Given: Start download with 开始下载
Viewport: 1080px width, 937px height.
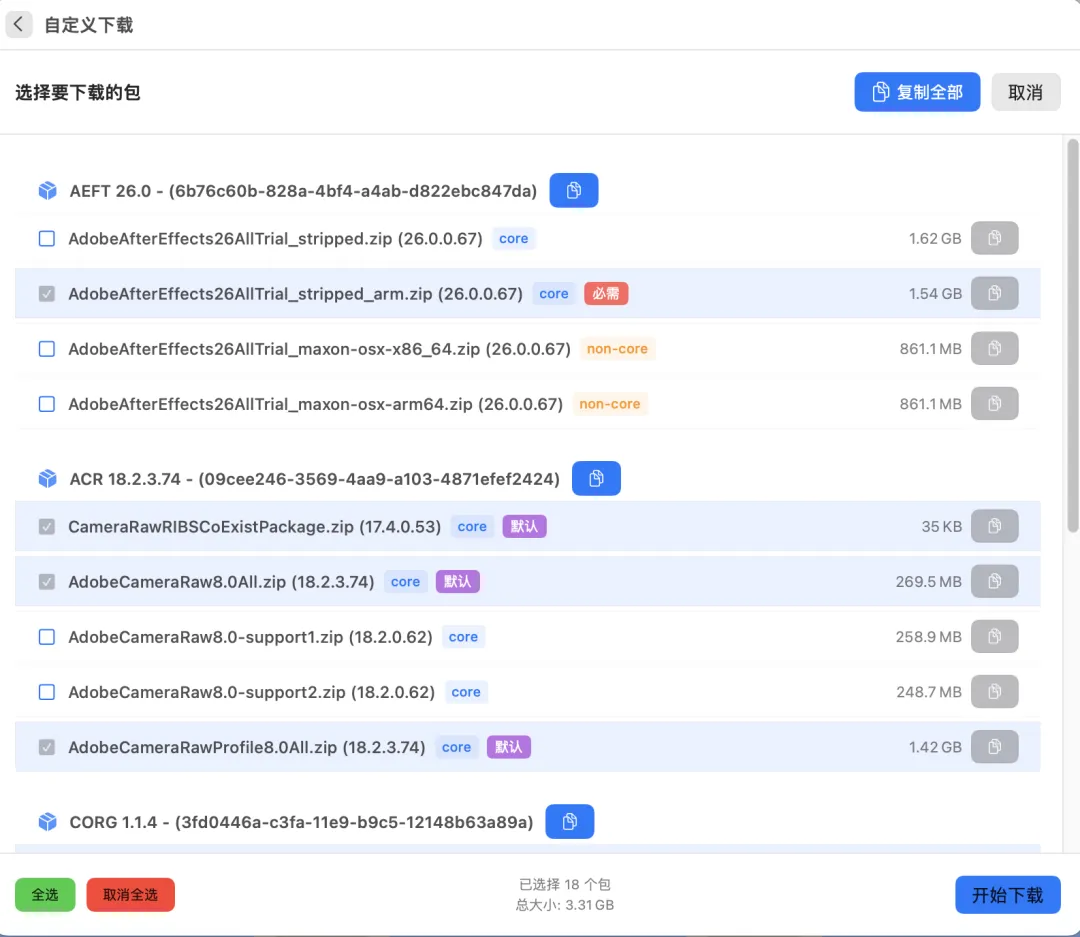Looking at the screenshot, I should click(1007, 894).
